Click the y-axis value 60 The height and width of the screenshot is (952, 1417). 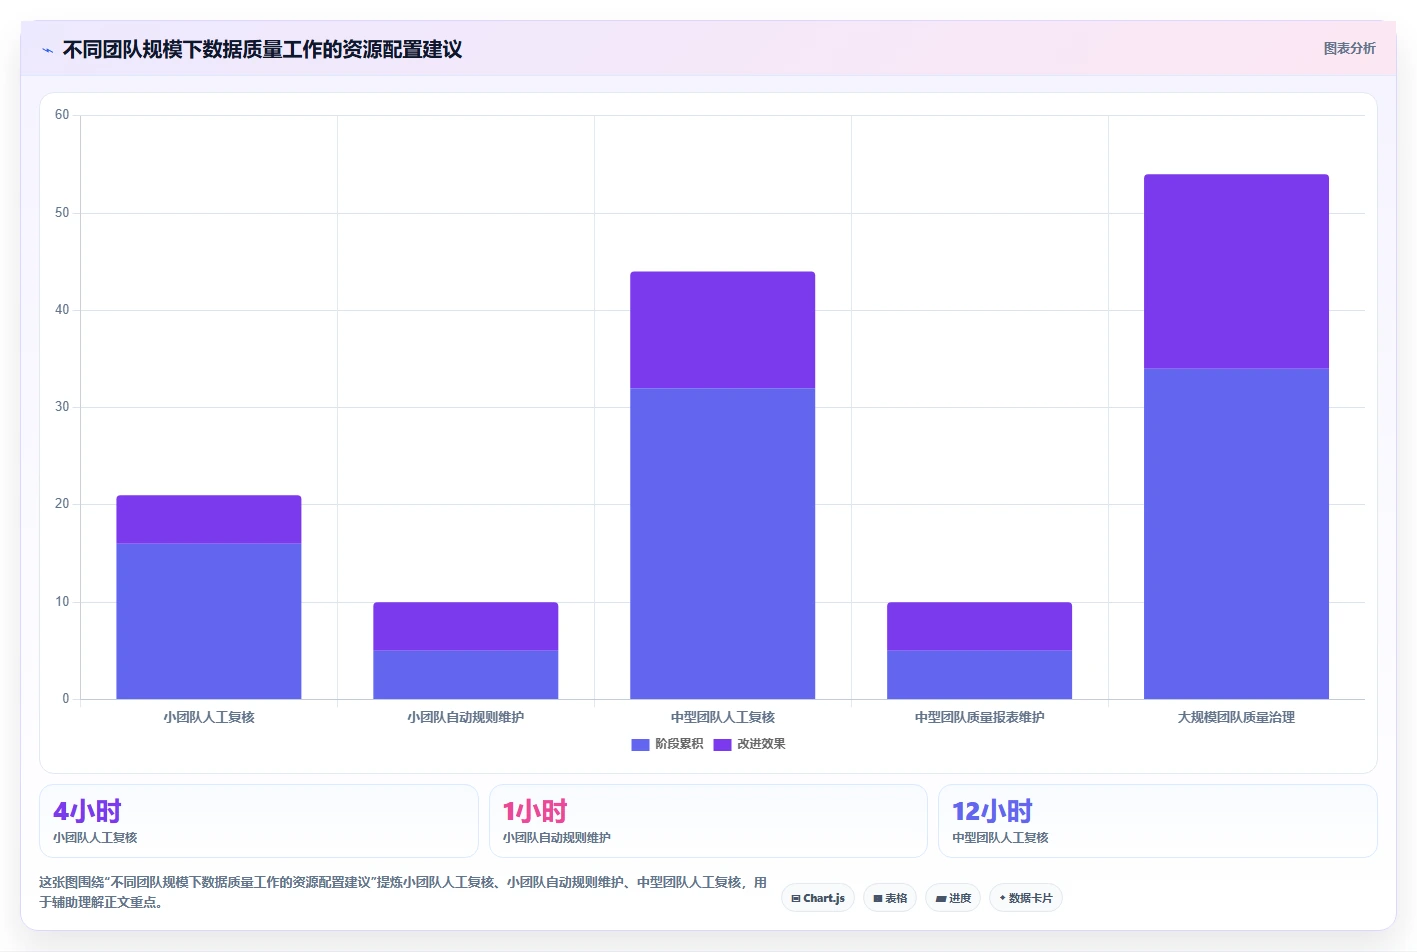(x=62, y=115)
